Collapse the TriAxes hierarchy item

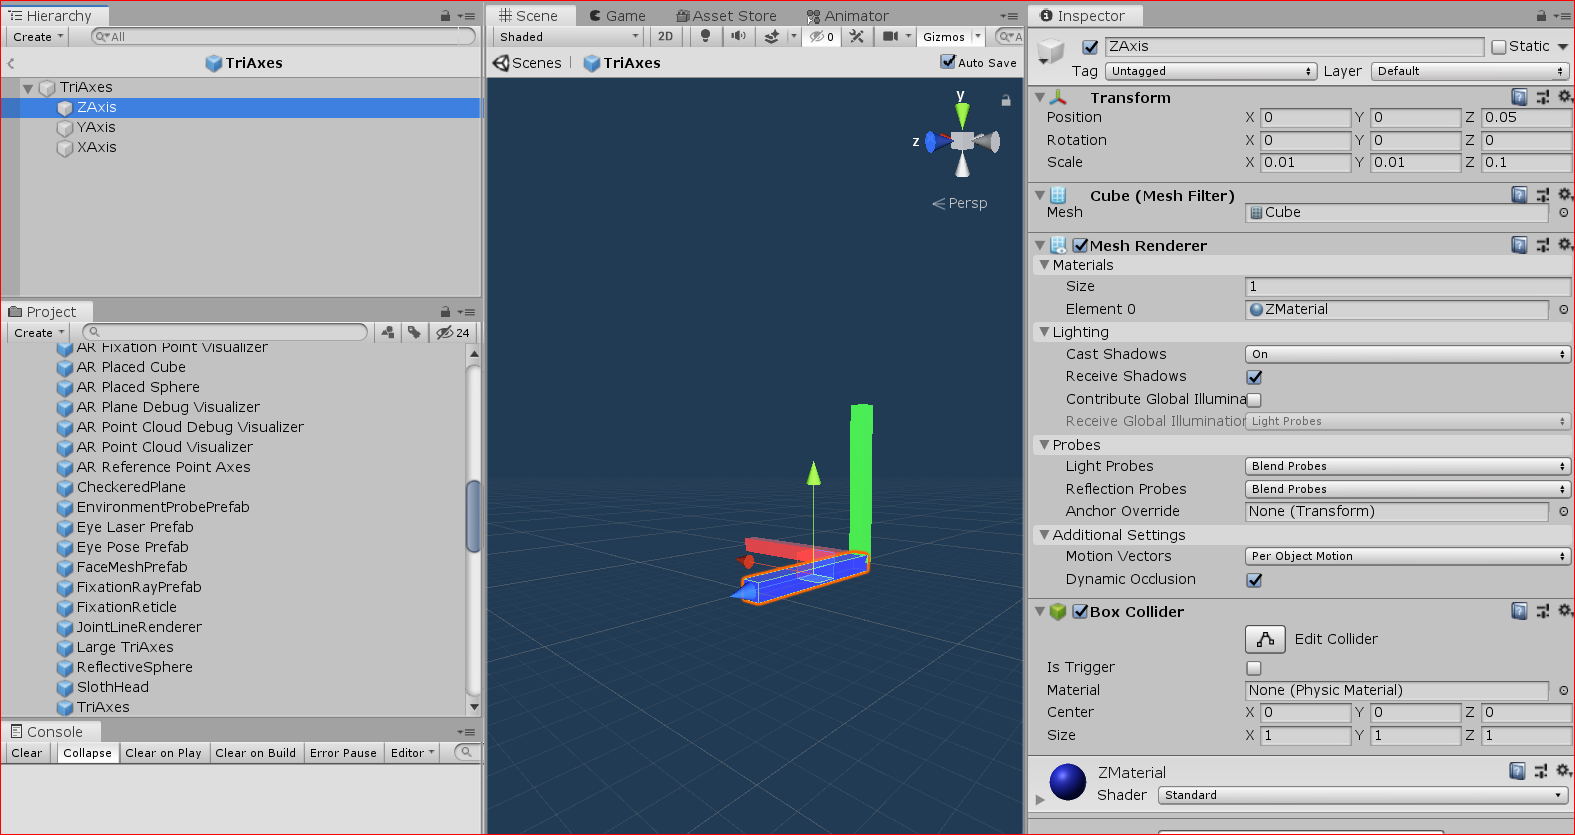pyautogui.click(x=28, y=88)
